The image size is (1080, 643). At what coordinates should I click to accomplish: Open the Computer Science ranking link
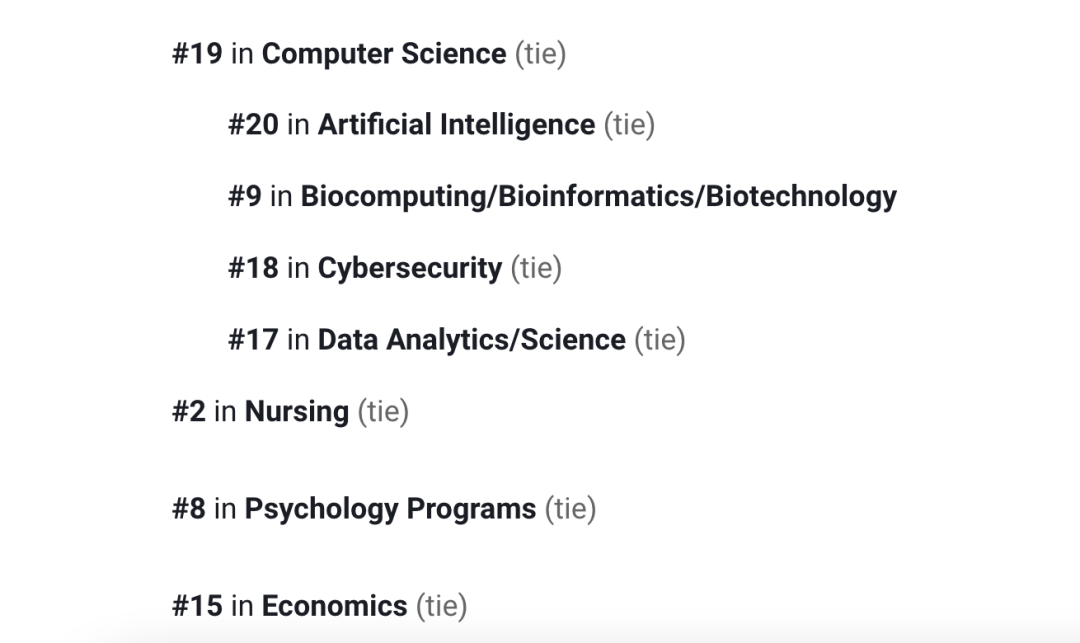click(x=384, y=53)
